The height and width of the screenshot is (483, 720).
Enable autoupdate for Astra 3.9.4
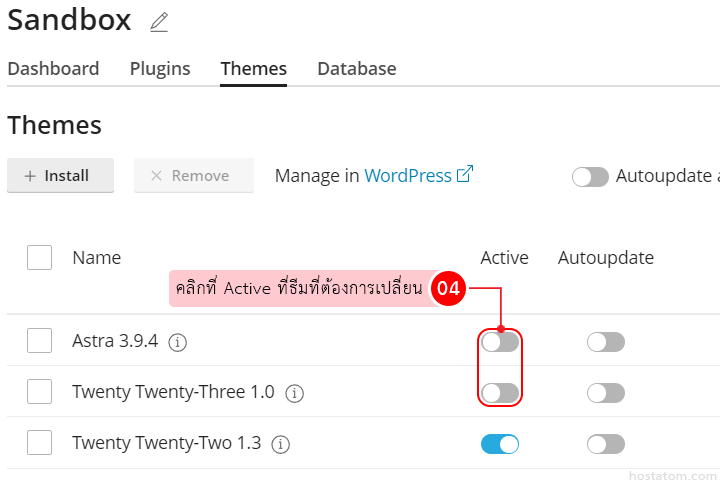click(605, 342)
